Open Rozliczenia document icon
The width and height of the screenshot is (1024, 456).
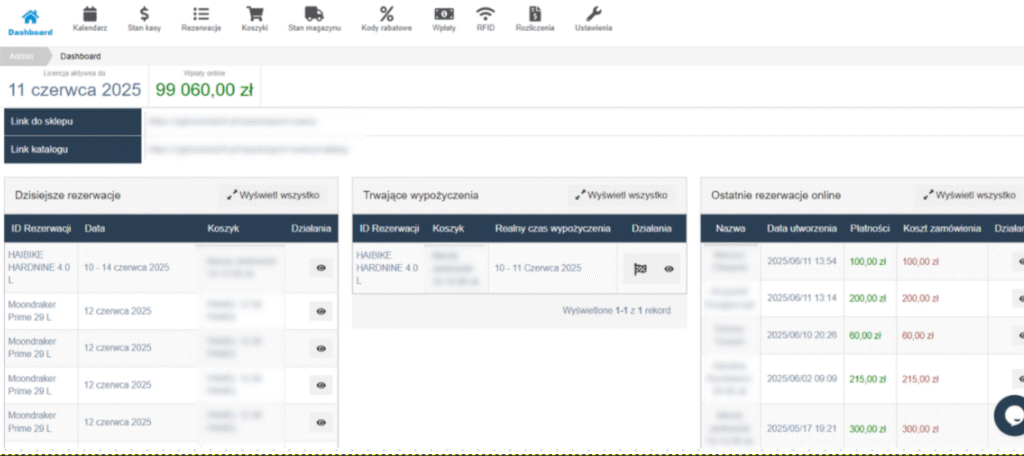[x=536, y=15]
